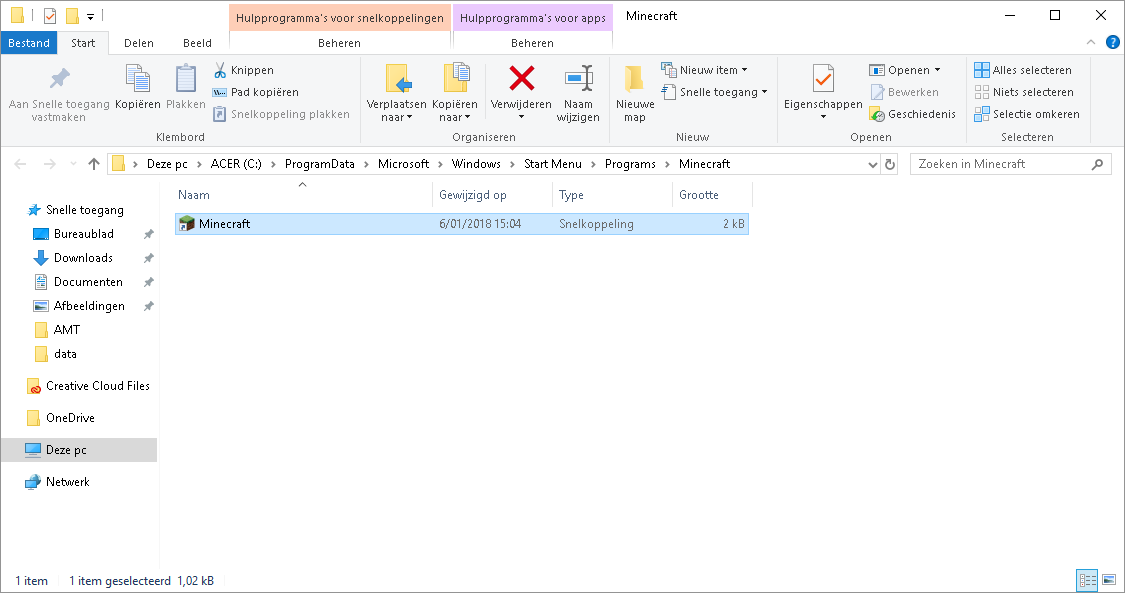The width and height of the screenshot is (1125, 593).
Task: Click Start Menu in the address path
Action: 552,164
